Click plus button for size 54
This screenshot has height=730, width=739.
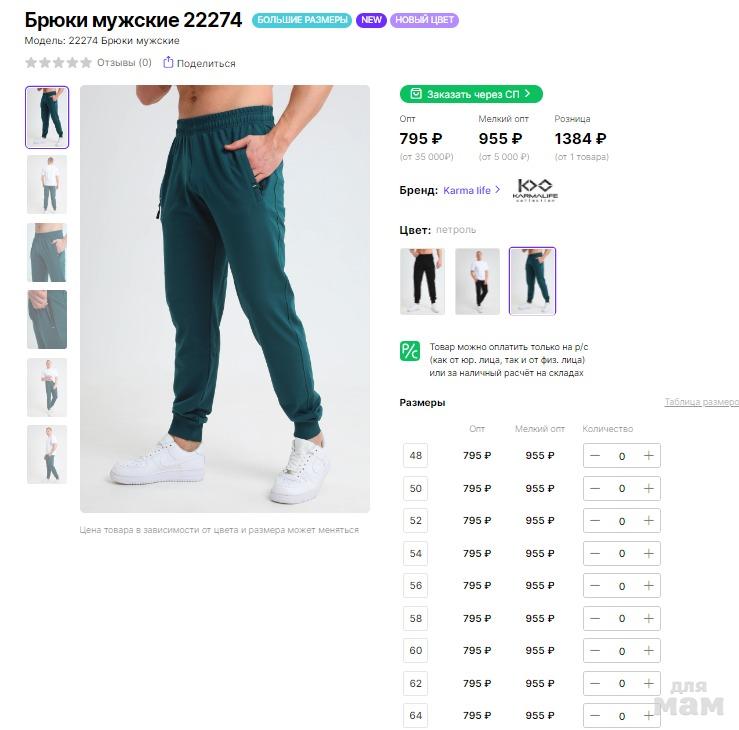point(649,554)
